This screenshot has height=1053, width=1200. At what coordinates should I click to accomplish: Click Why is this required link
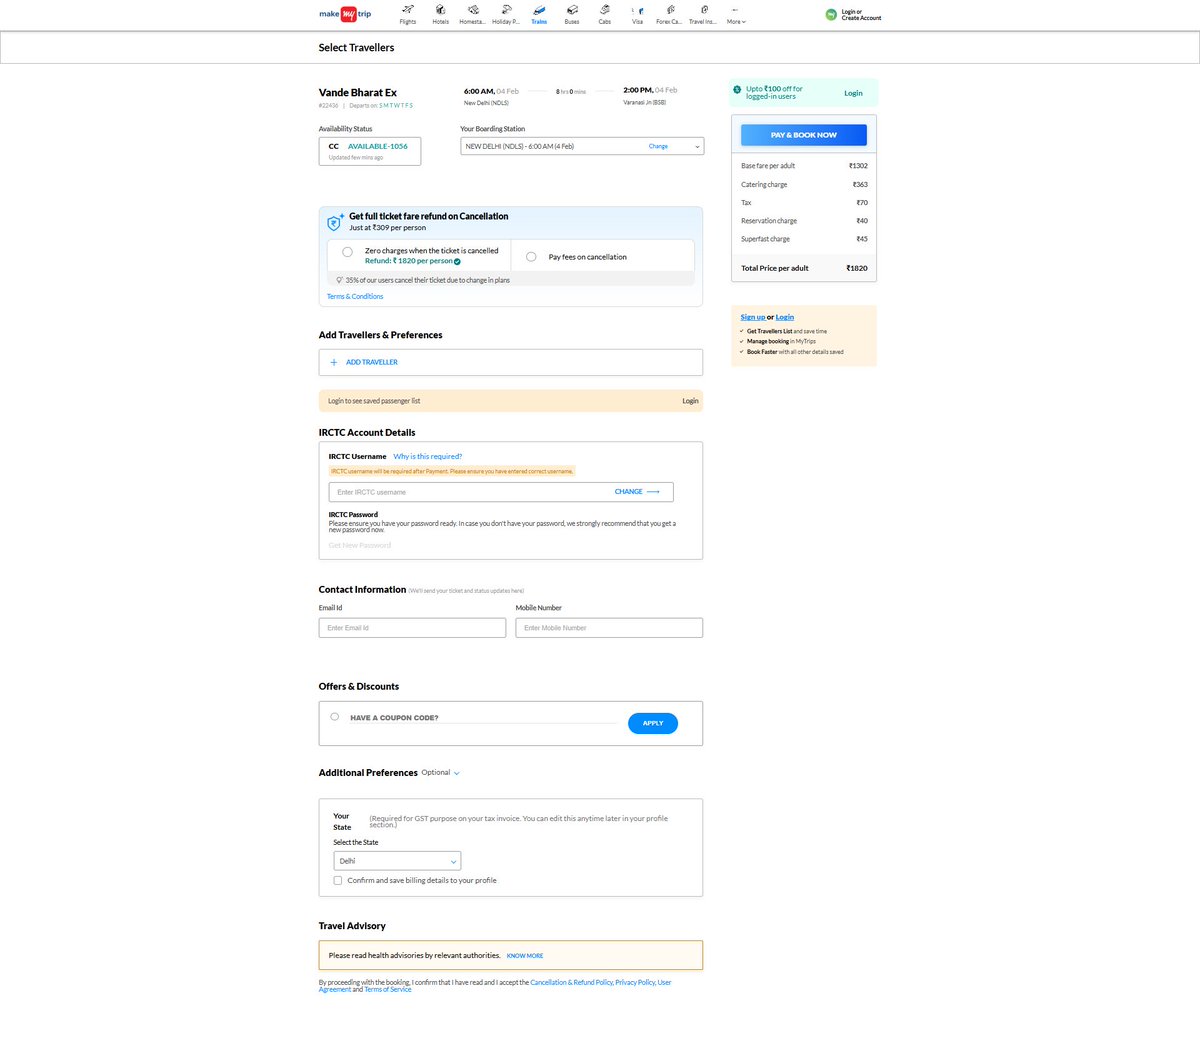(428, 456)
